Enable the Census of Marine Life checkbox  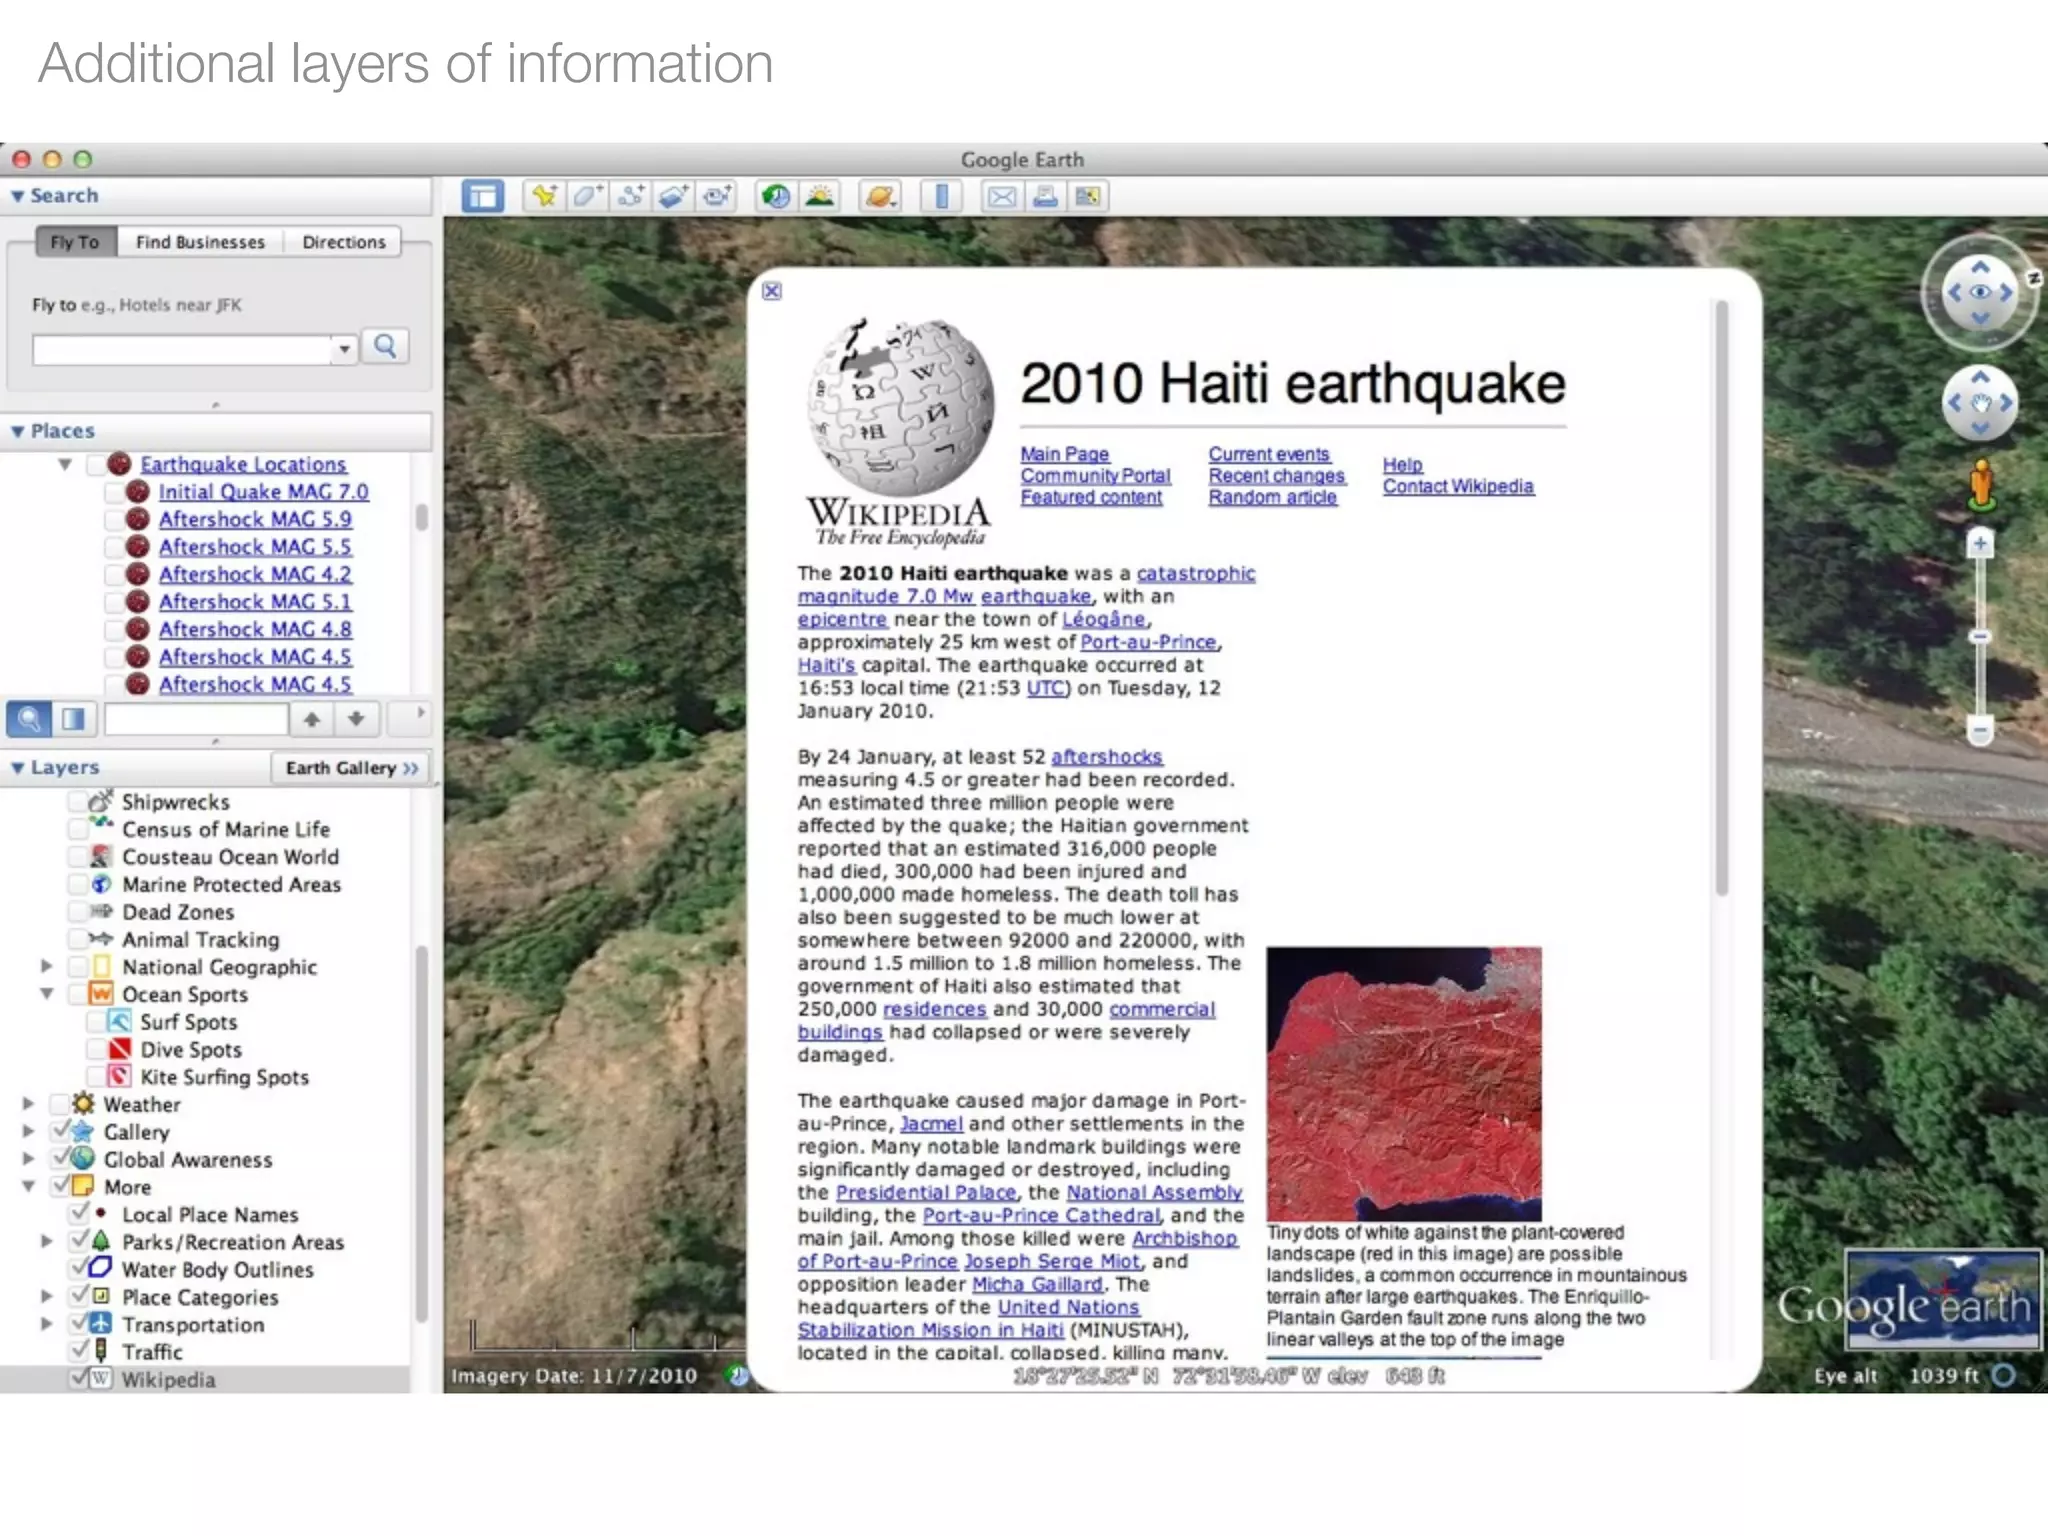coord(78,829)
